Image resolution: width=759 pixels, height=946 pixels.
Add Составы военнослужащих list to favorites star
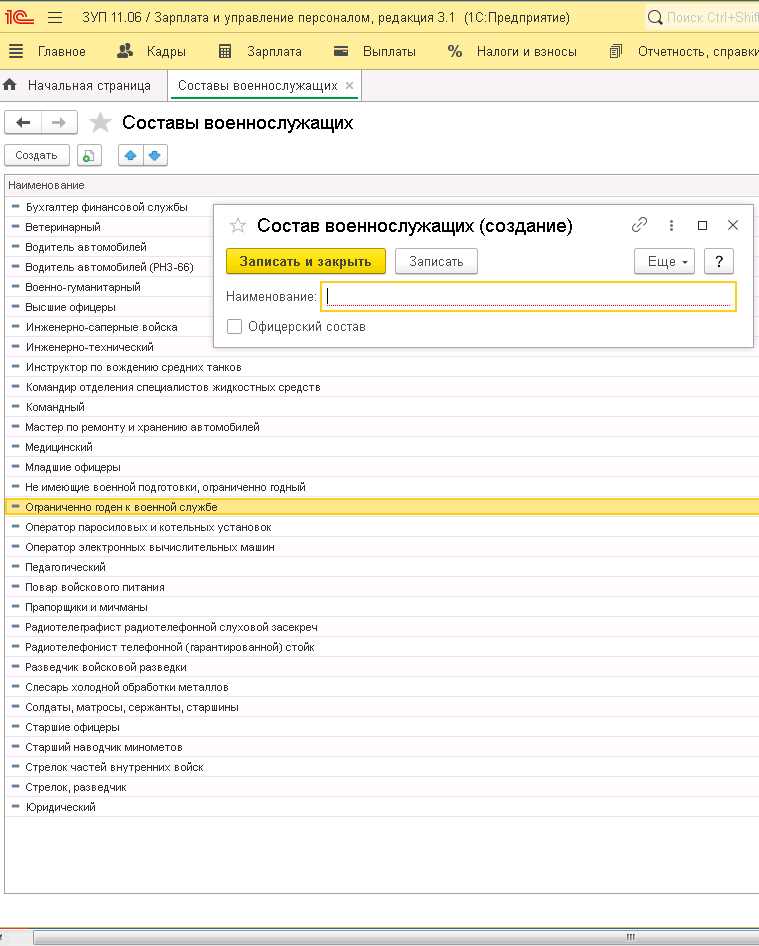[100, 123]
